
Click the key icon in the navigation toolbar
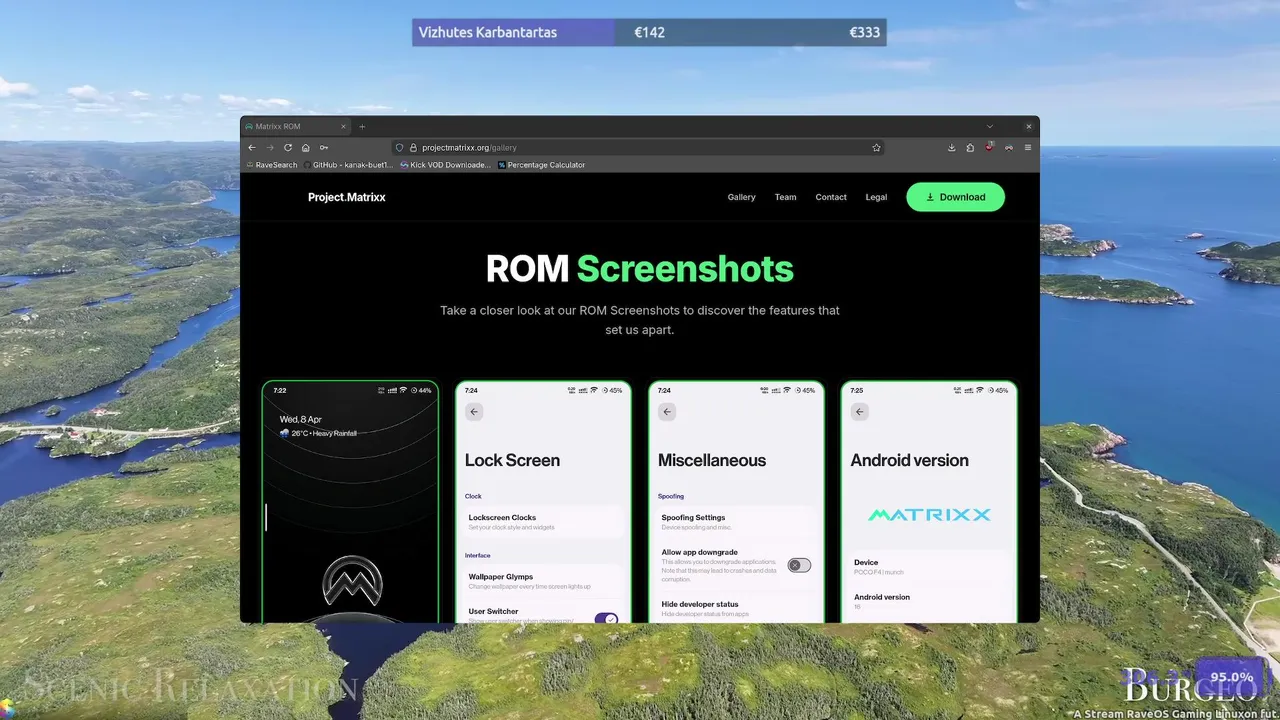pos(324,147)
